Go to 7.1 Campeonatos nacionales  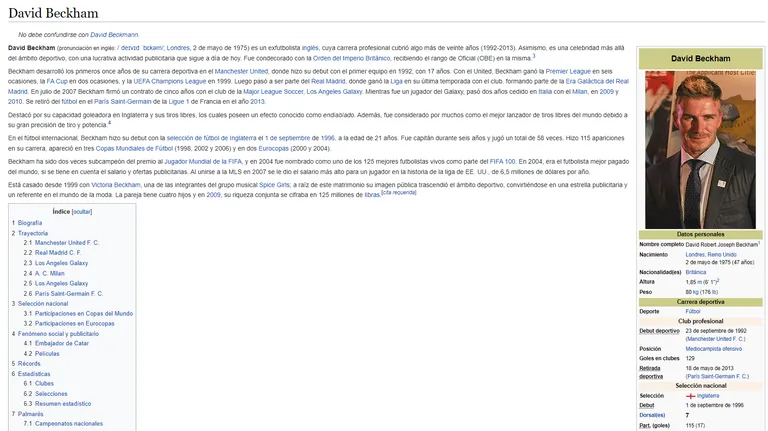tap(69, 424)
